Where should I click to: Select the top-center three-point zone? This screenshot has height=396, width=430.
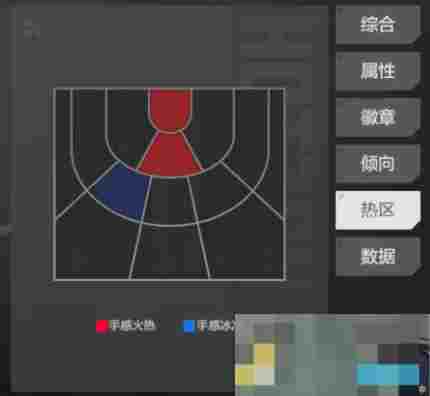pyautogui.click(x=170, y=253)
